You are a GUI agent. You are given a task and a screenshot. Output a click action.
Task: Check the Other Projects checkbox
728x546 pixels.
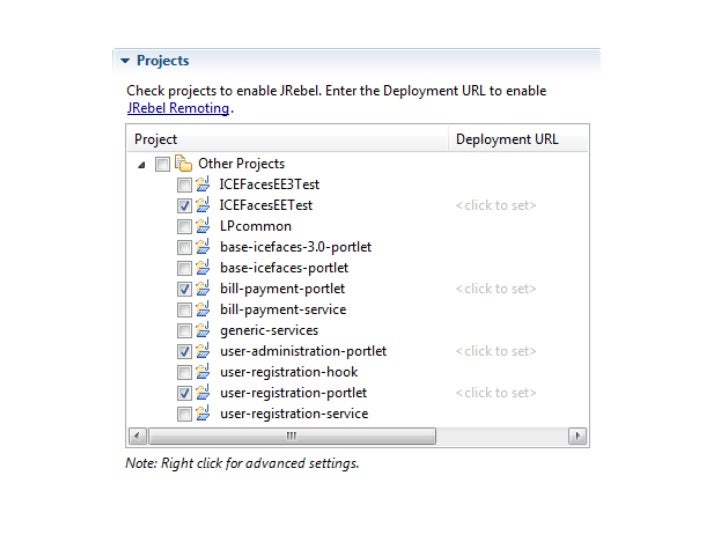pyautogui.click(x=162, y=164)
